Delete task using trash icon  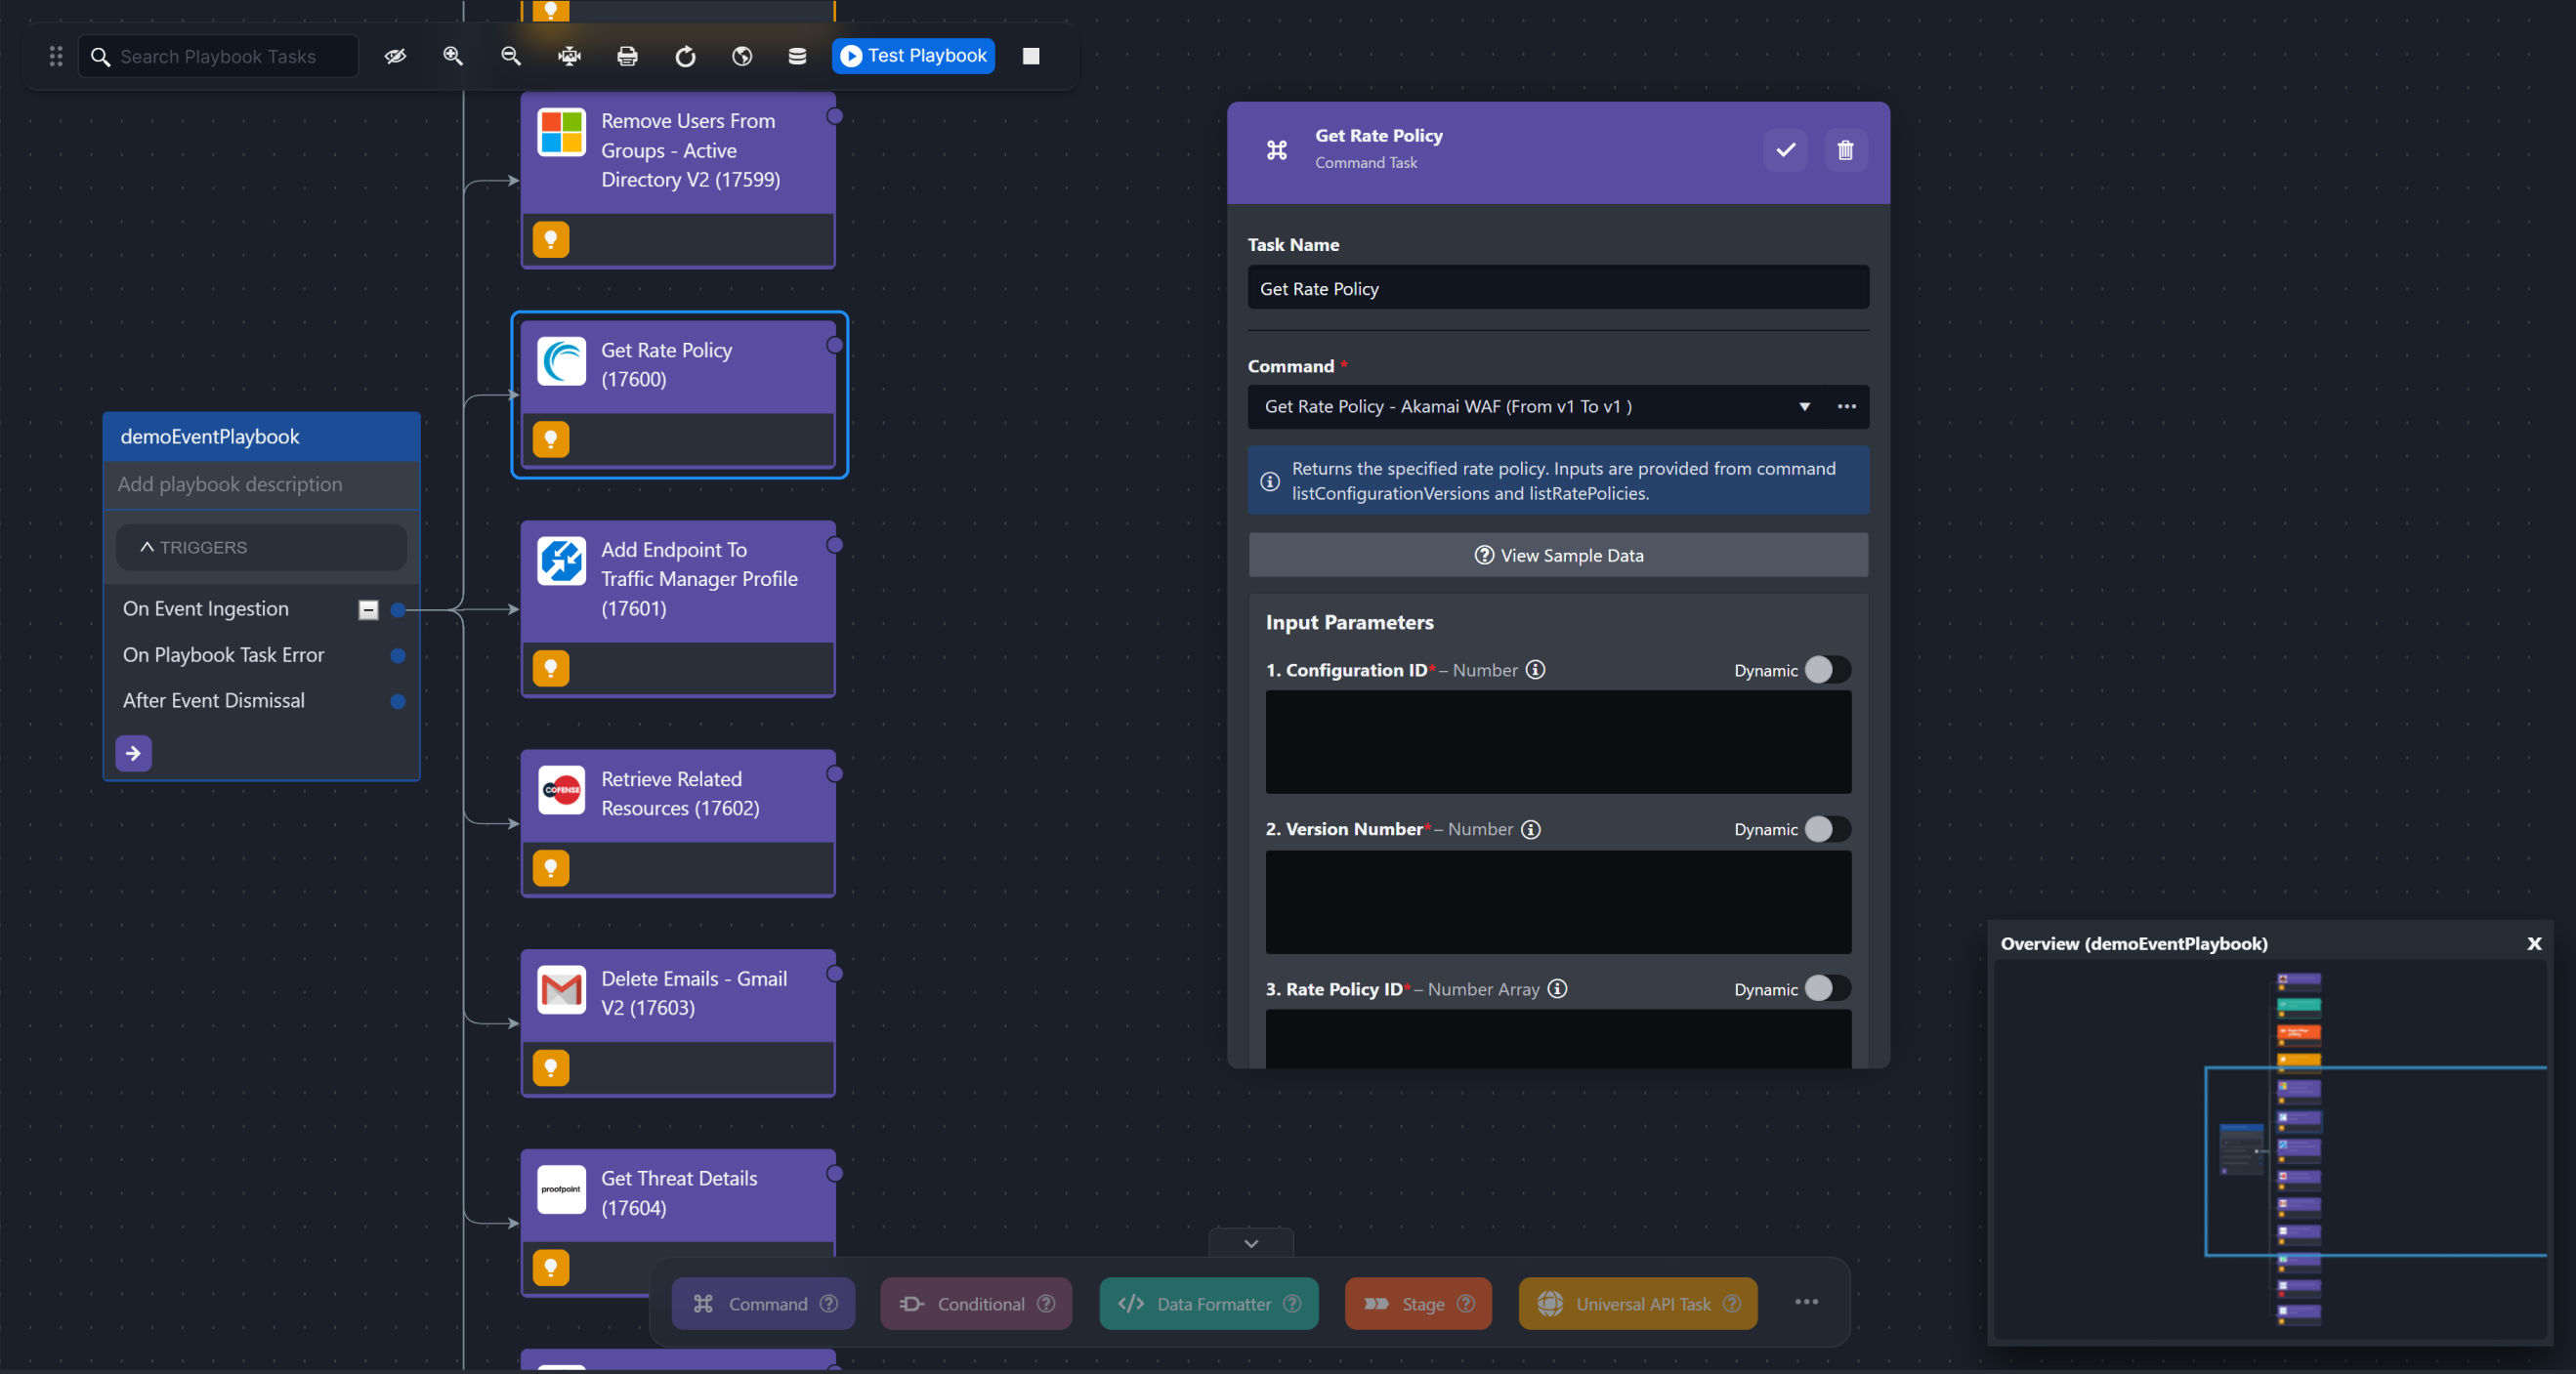click(x=1845, y=150)
